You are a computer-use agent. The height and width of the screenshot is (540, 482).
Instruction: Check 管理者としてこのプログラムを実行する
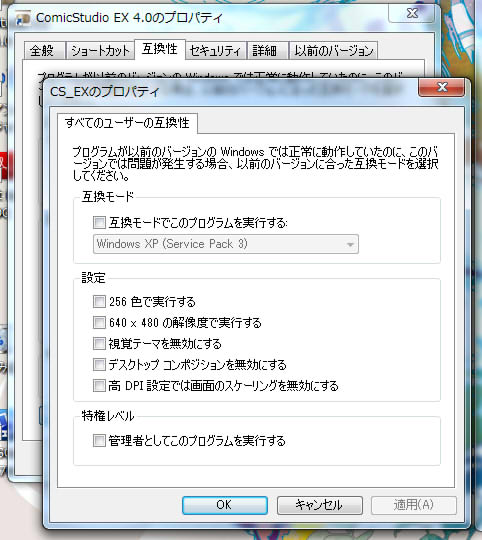pyautogui.click(x=99, y=440)
